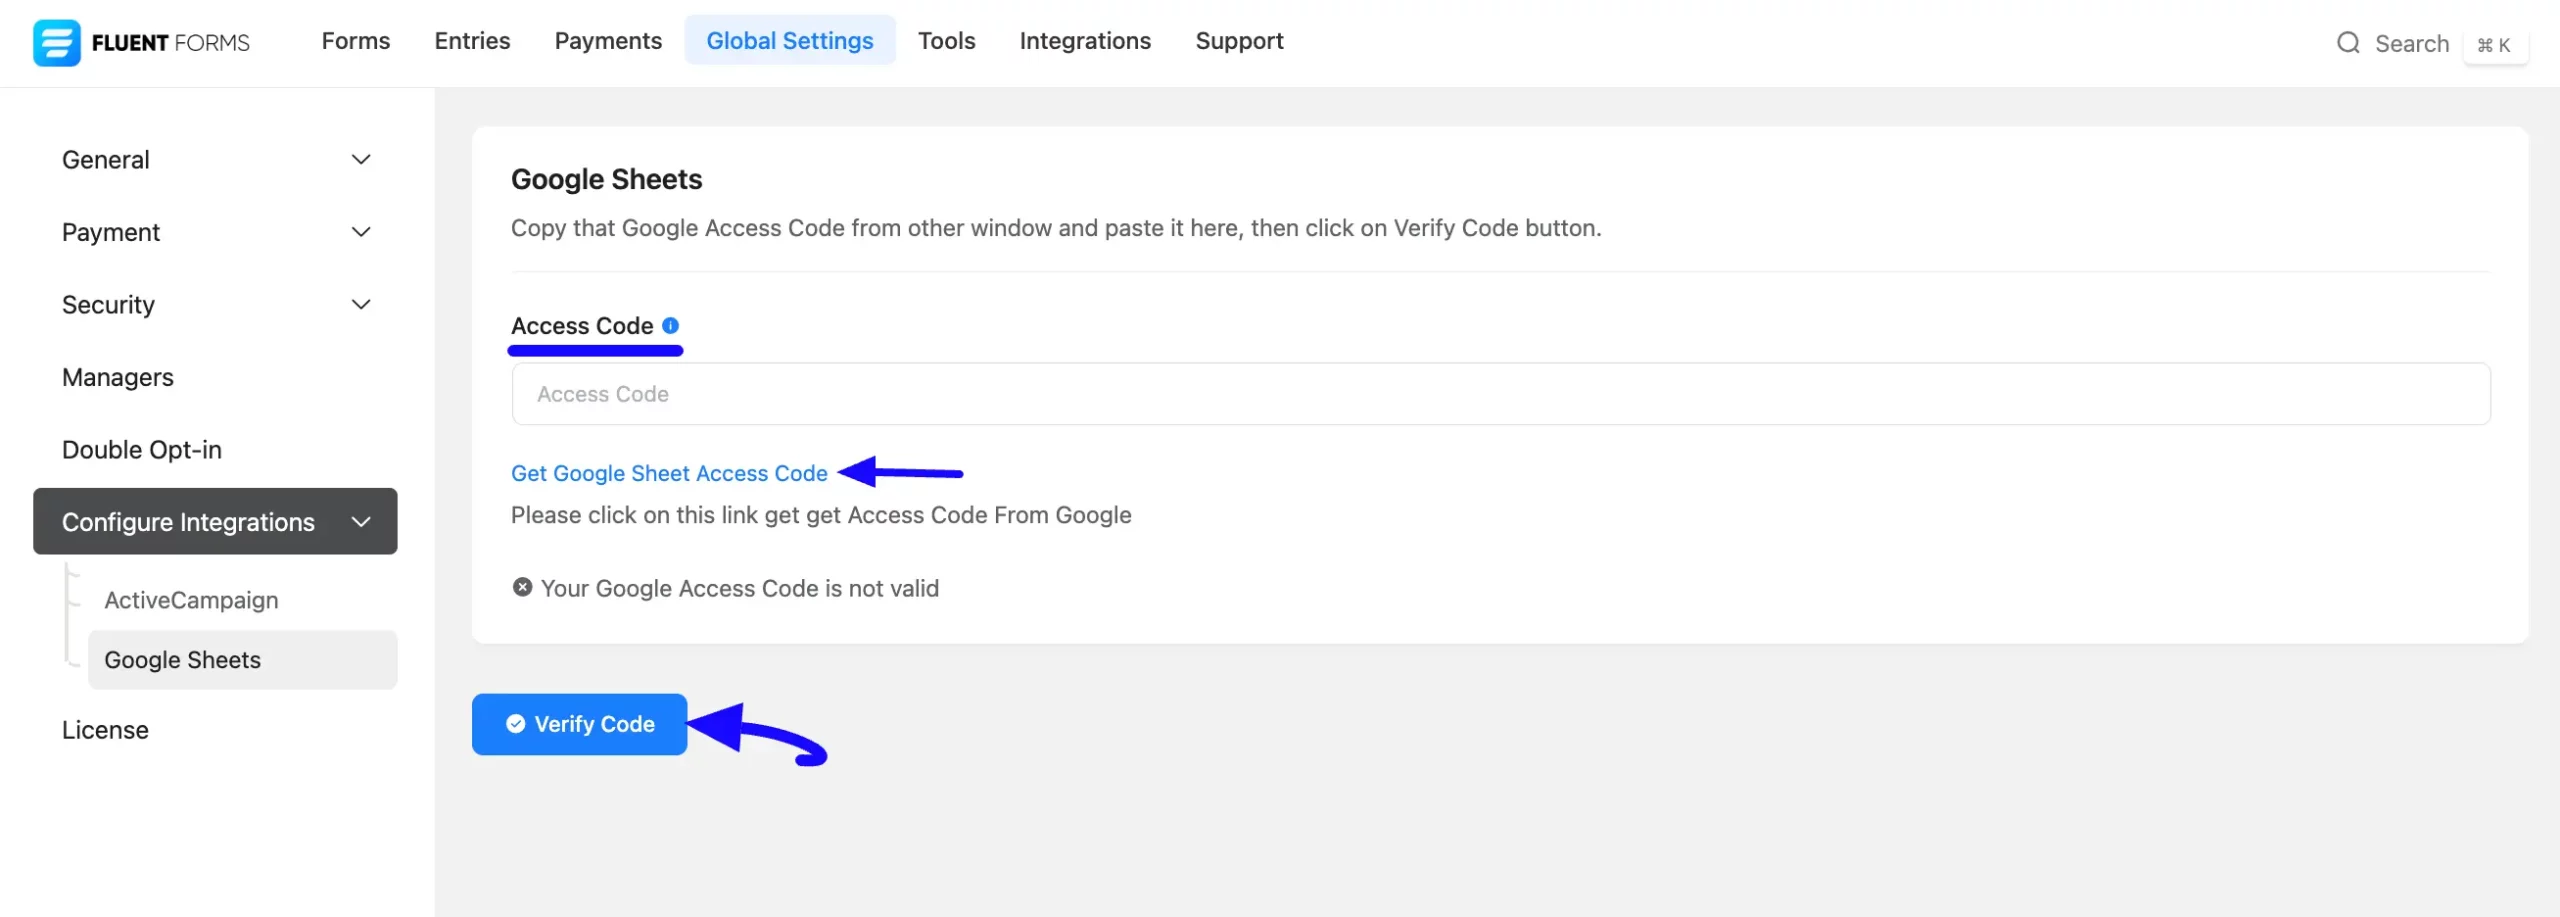Viewport: 2560px width, 917px height.
Task: Click the Google Sheets page heading
Action: click(607, 179)
